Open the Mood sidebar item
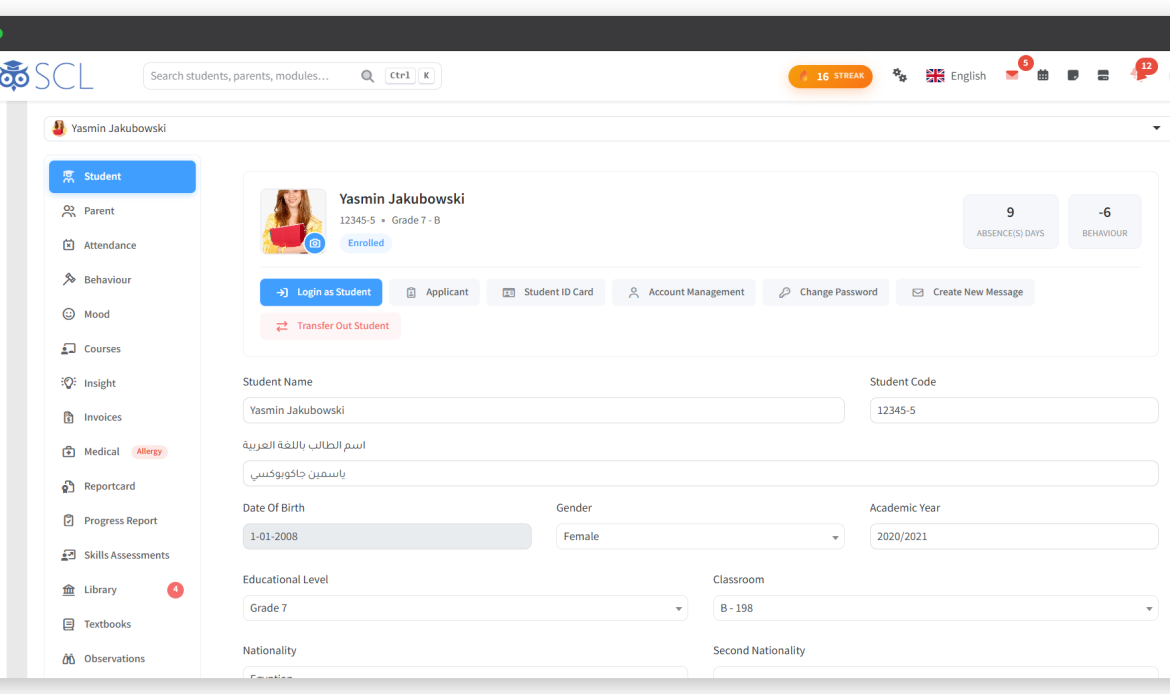This screenshot has height=694, width=1170. pos(122,314)
